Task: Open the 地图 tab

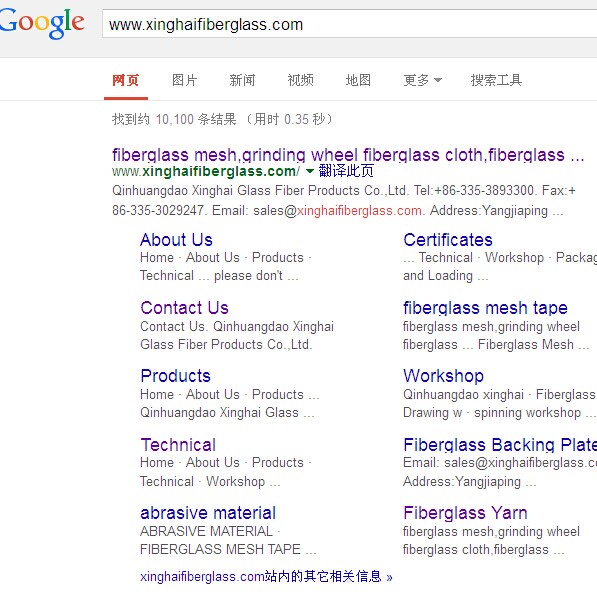Action: pos(358,80)
